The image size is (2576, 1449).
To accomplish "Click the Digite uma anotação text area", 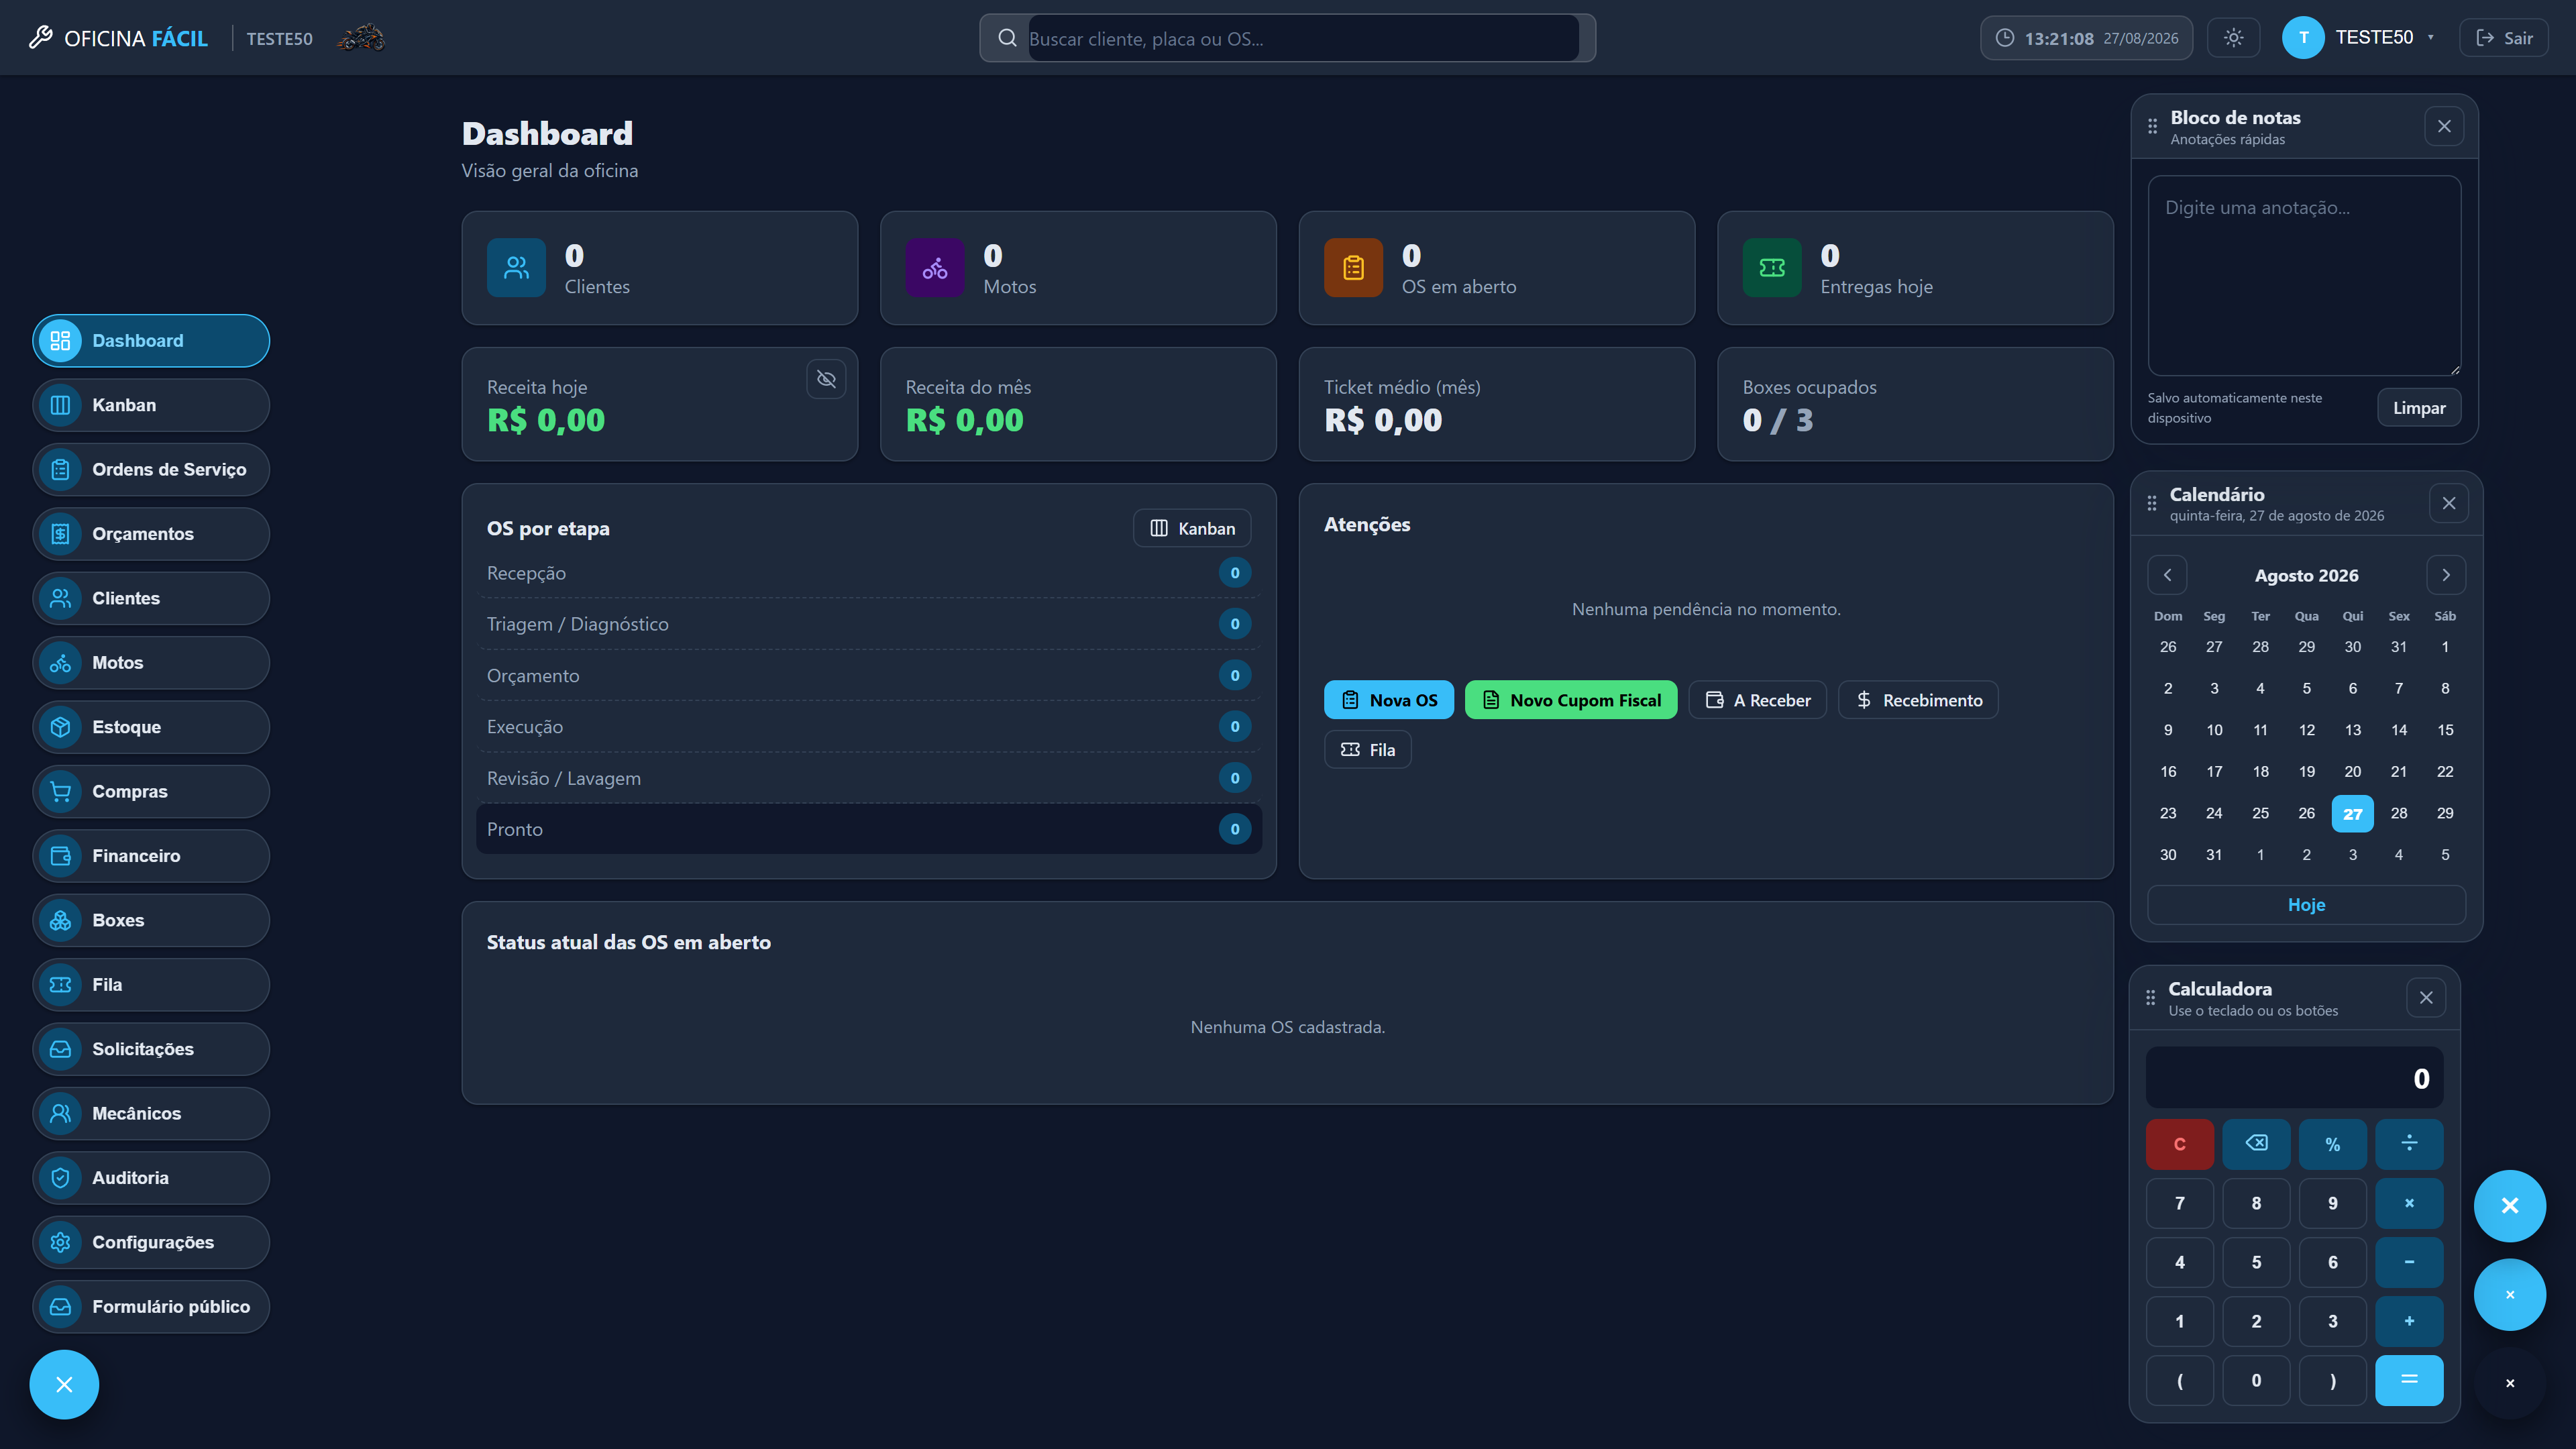I will [2304, 276].
